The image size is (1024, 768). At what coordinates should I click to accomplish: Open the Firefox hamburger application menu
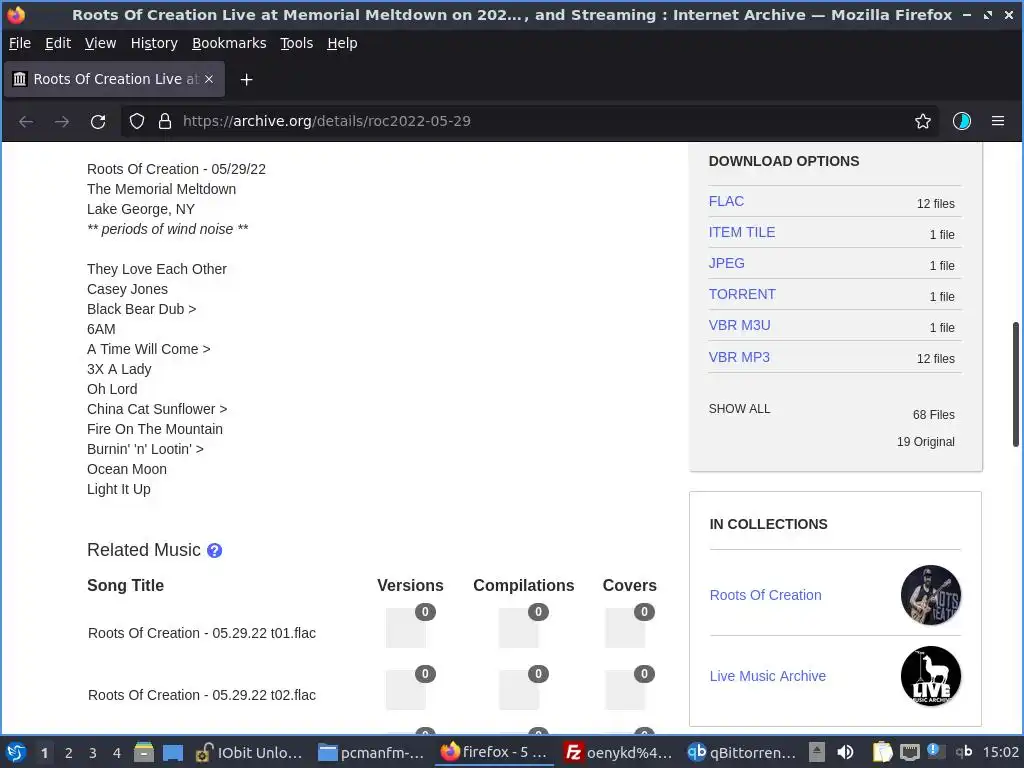tap(998, 121)
